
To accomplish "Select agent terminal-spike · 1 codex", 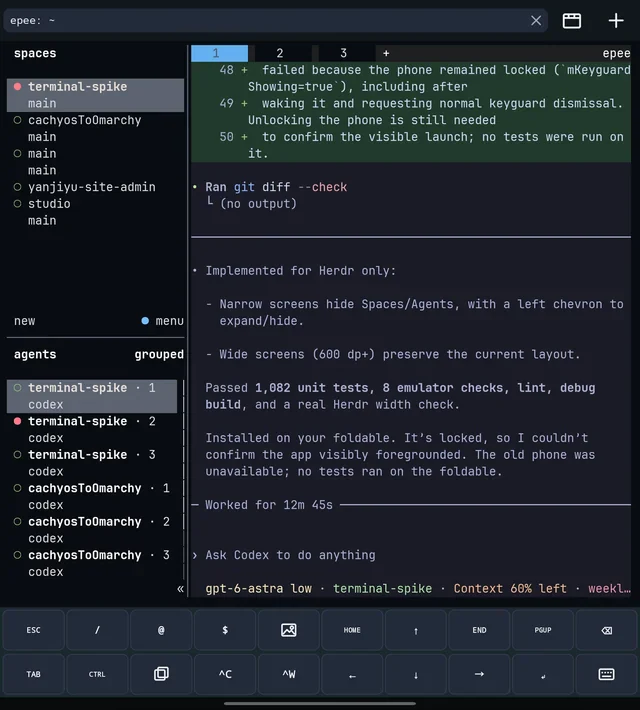I will pyautogui.click(x=92, y=396).
